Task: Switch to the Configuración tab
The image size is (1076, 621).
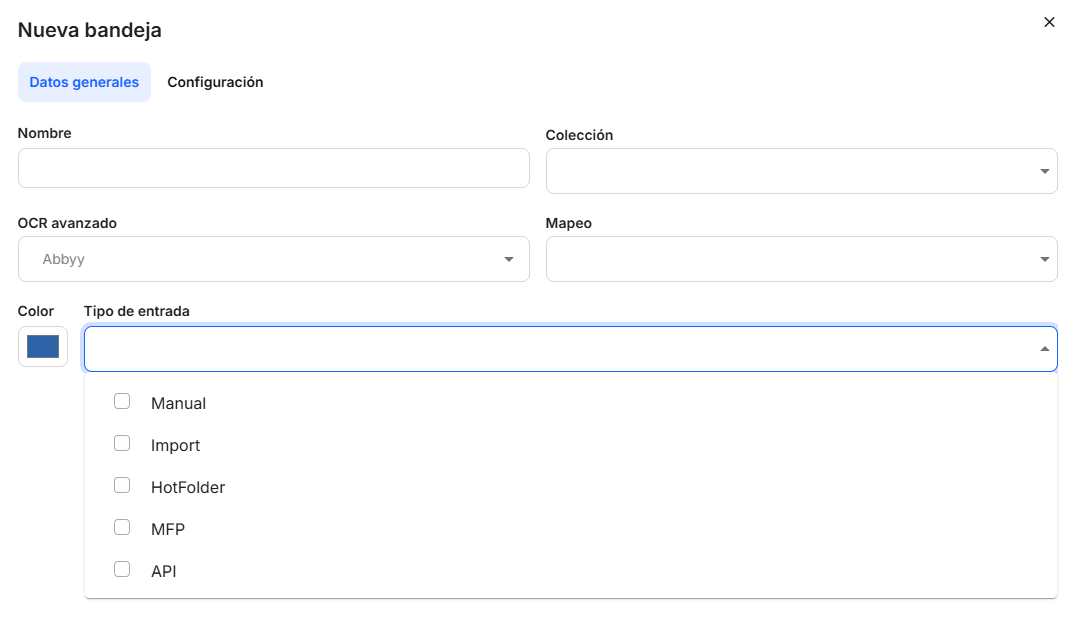Action: pyautogui.click(x=215, y=82)
